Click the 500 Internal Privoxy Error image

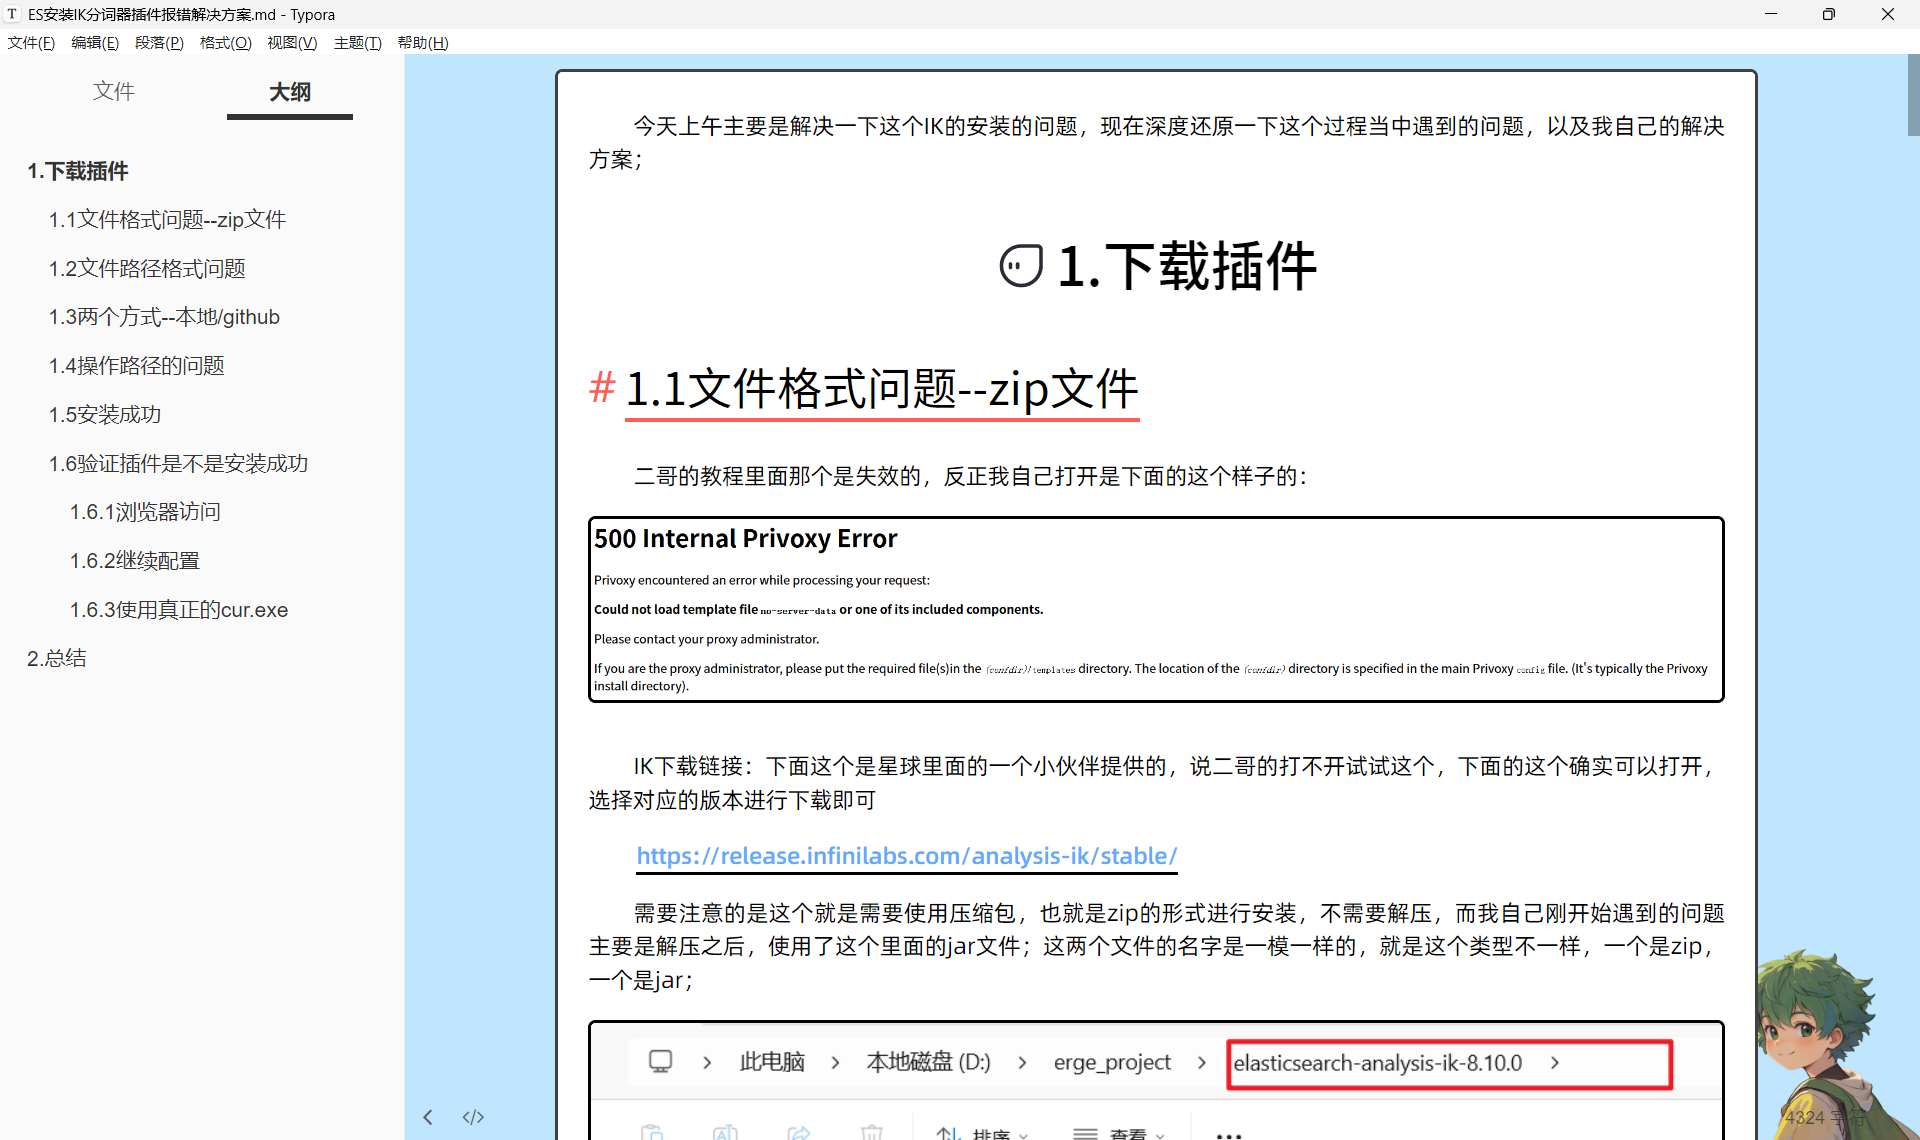[x=1156, y=610]
